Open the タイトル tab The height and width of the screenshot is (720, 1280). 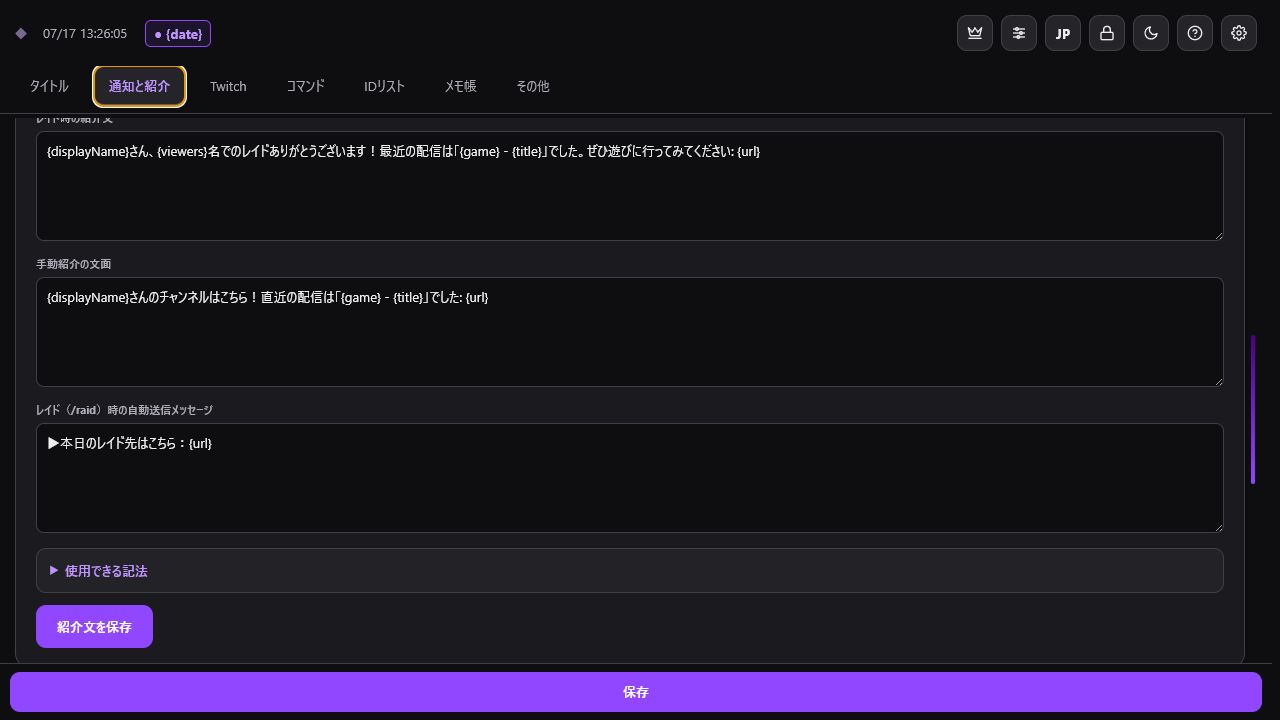click(x=49, y=86)
